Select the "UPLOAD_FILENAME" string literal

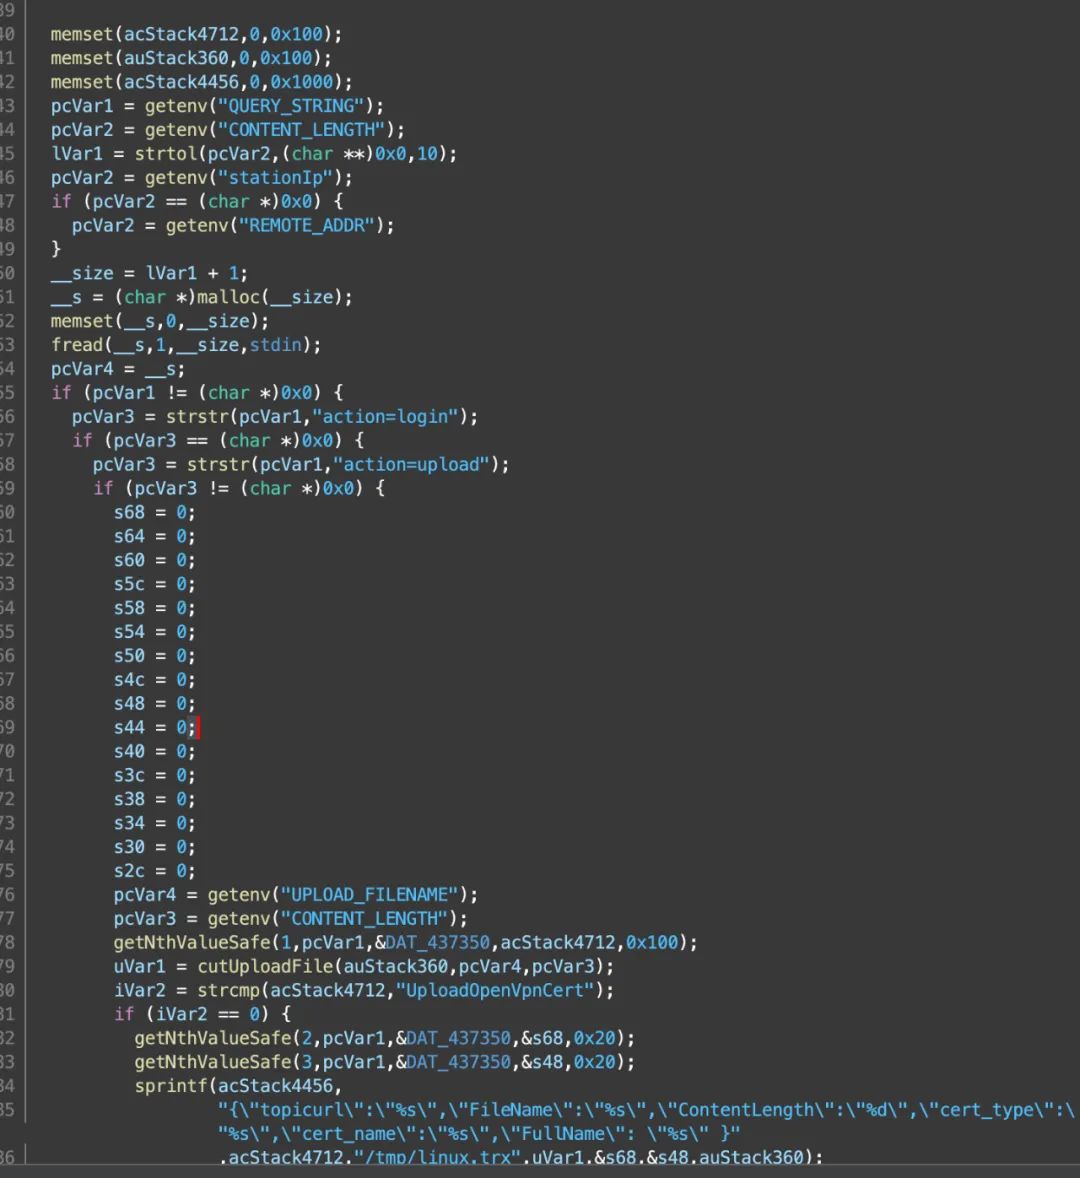point(369,896)
